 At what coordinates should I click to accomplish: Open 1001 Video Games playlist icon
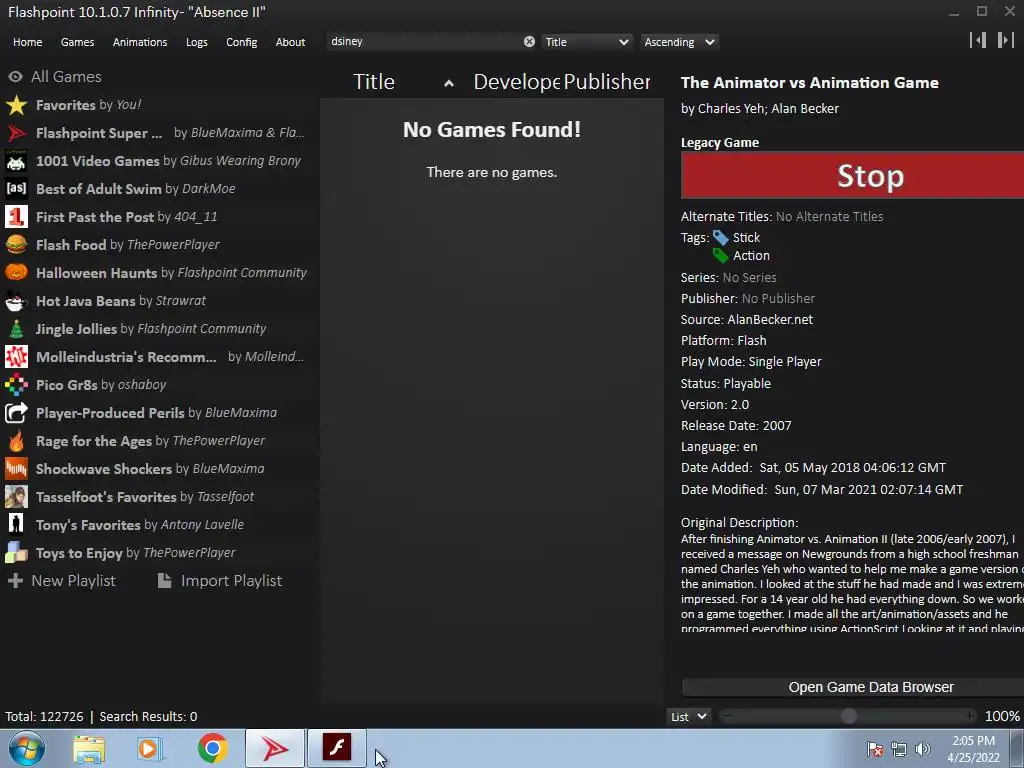[x=16, y=161]
